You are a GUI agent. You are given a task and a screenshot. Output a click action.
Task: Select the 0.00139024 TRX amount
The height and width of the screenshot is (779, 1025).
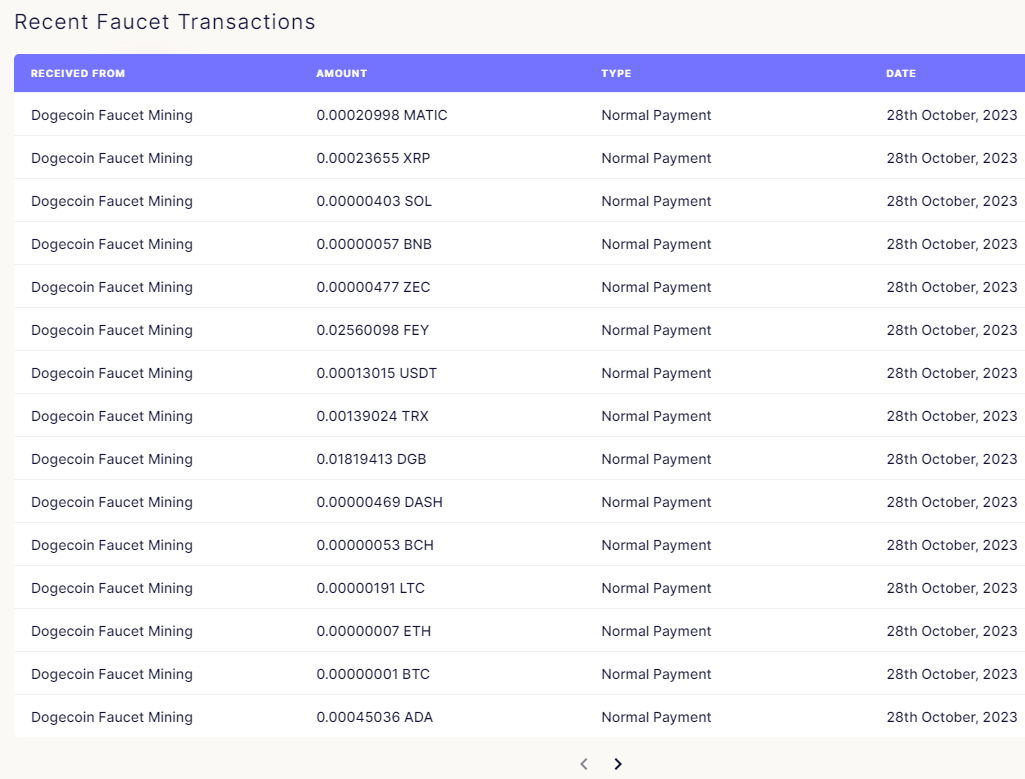tap(373, 416)
